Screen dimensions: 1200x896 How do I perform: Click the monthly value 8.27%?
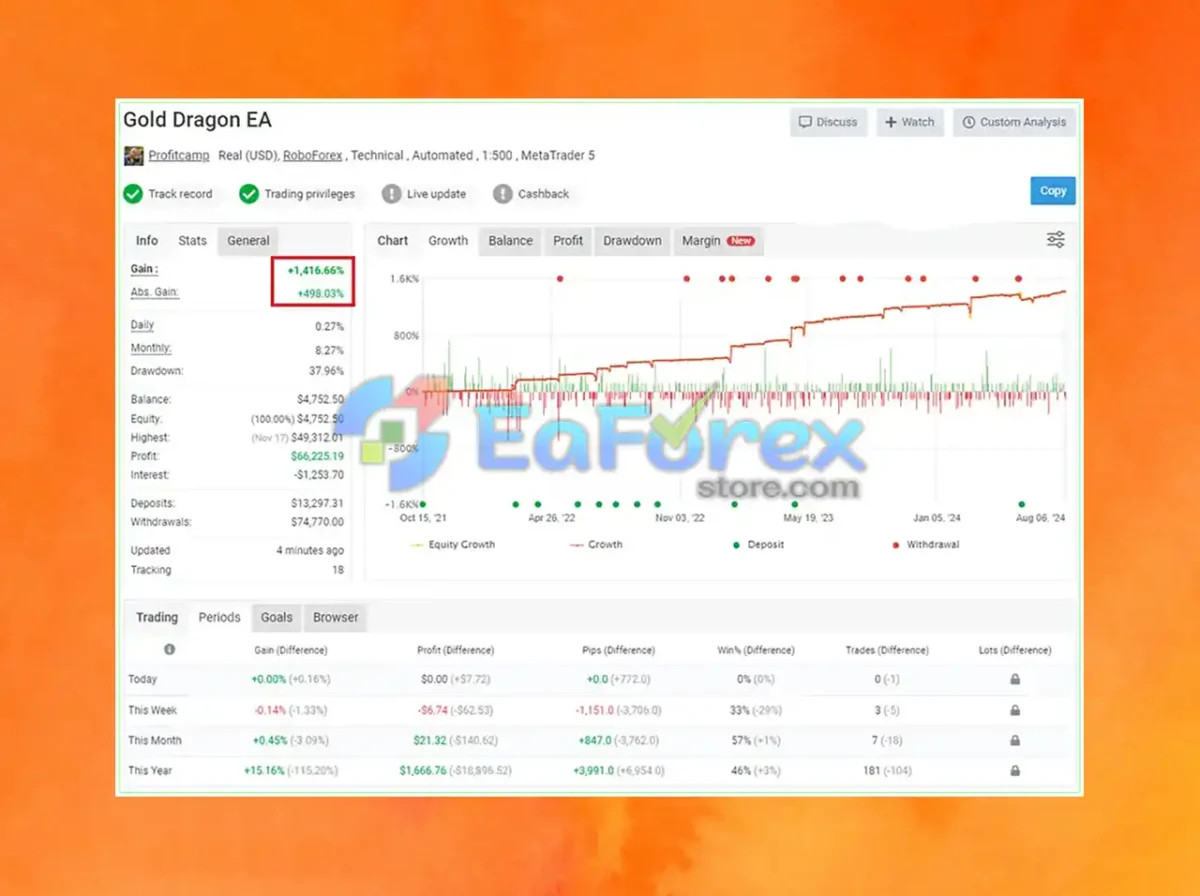tap(329, 350)
